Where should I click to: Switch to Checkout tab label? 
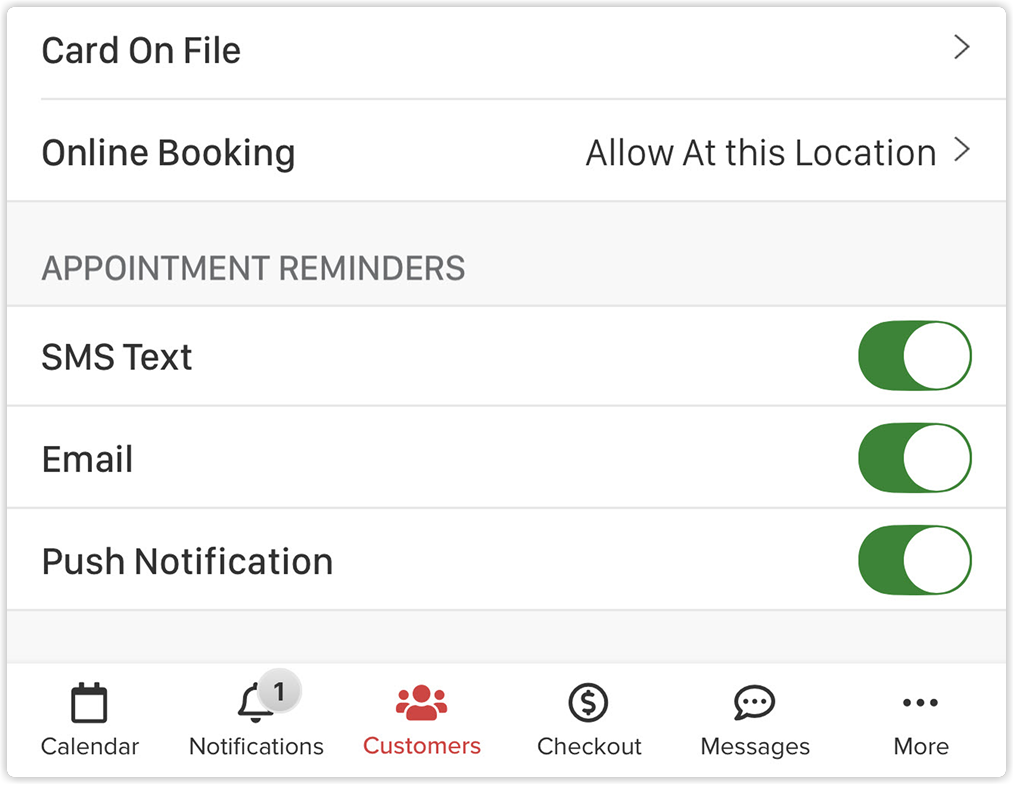tap(589, 747)
